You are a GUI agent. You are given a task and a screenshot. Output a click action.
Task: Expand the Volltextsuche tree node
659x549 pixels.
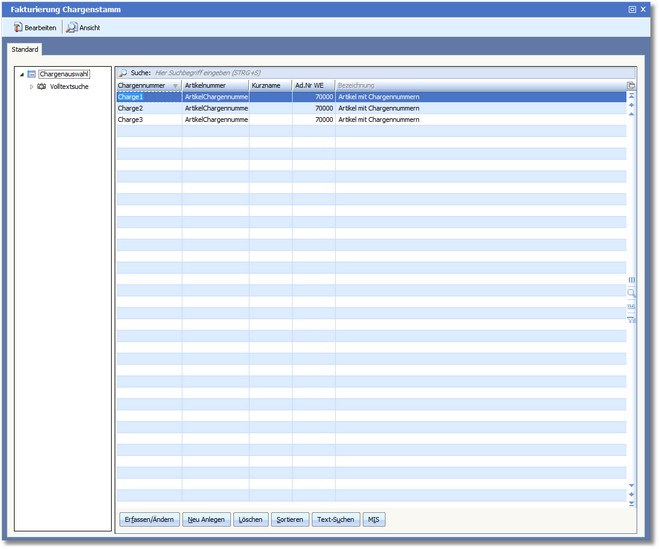31,87
